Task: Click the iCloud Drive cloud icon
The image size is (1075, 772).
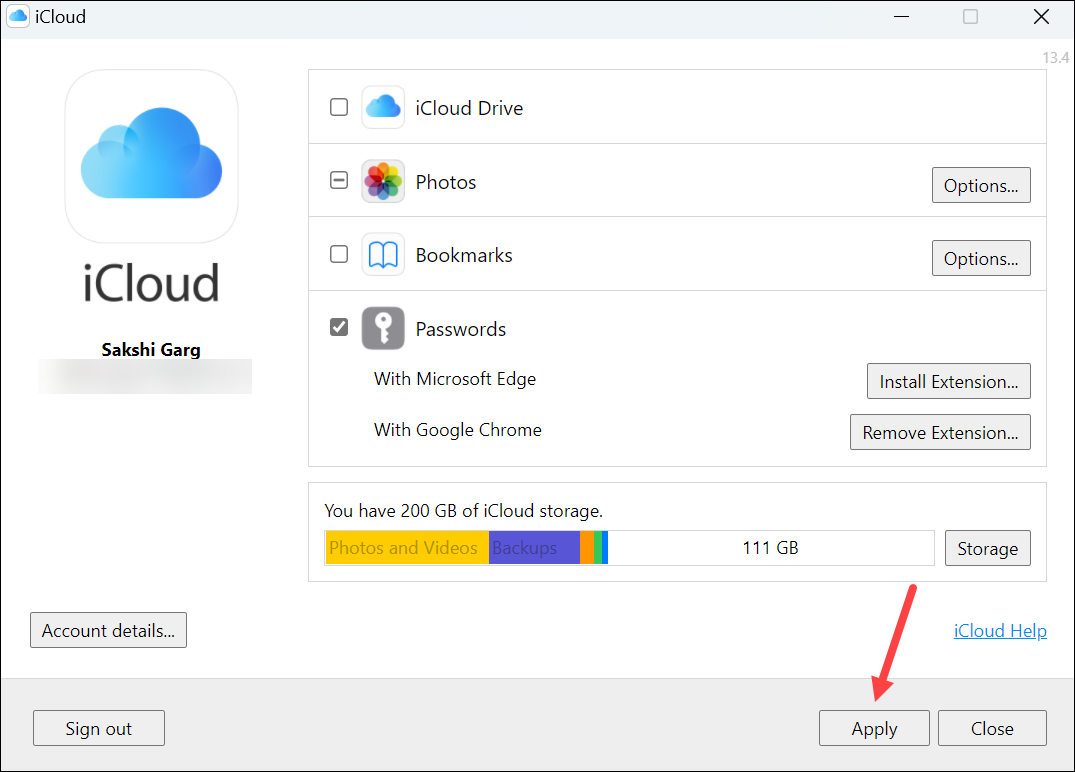Action: pyautogui.click(x=383, y=108)
